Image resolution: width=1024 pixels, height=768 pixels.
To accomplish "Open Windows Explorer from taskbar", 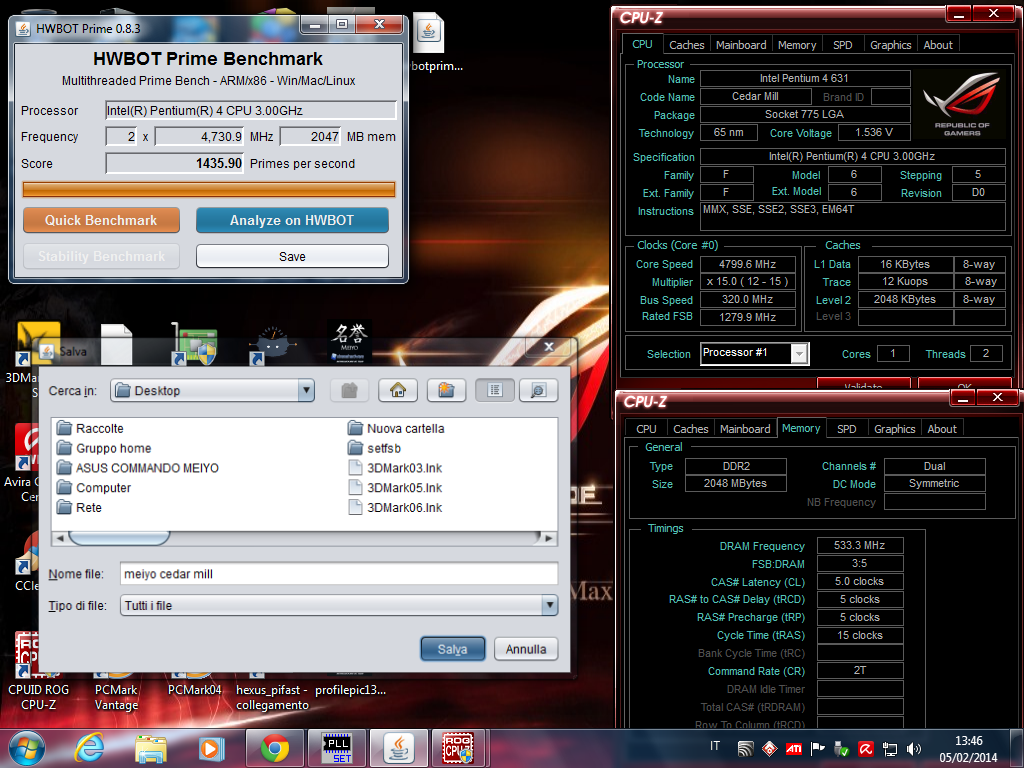I will click(x=151, y=748).
